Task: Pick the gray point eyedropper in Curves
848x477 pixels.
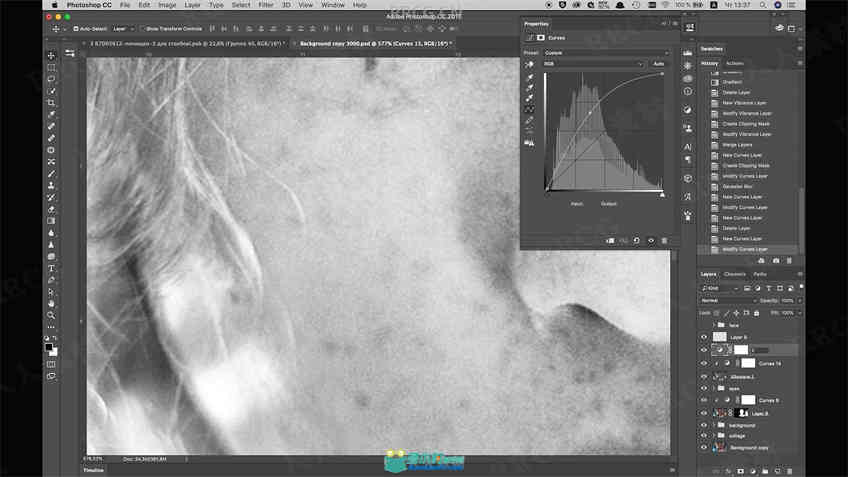Action: pos(529,88)
